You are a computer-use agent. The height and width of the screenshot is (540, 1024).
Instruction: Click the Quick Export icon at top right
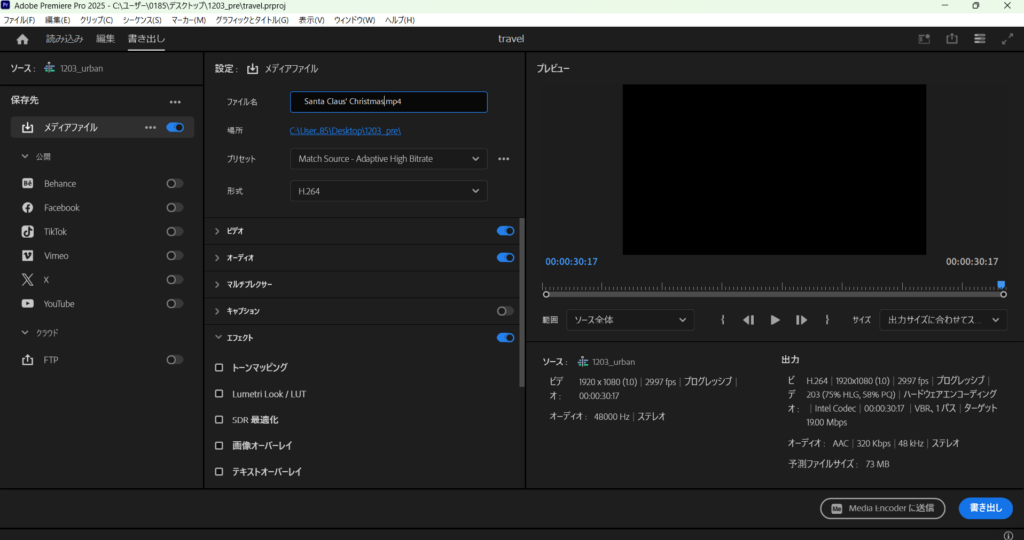pos(952,39)
